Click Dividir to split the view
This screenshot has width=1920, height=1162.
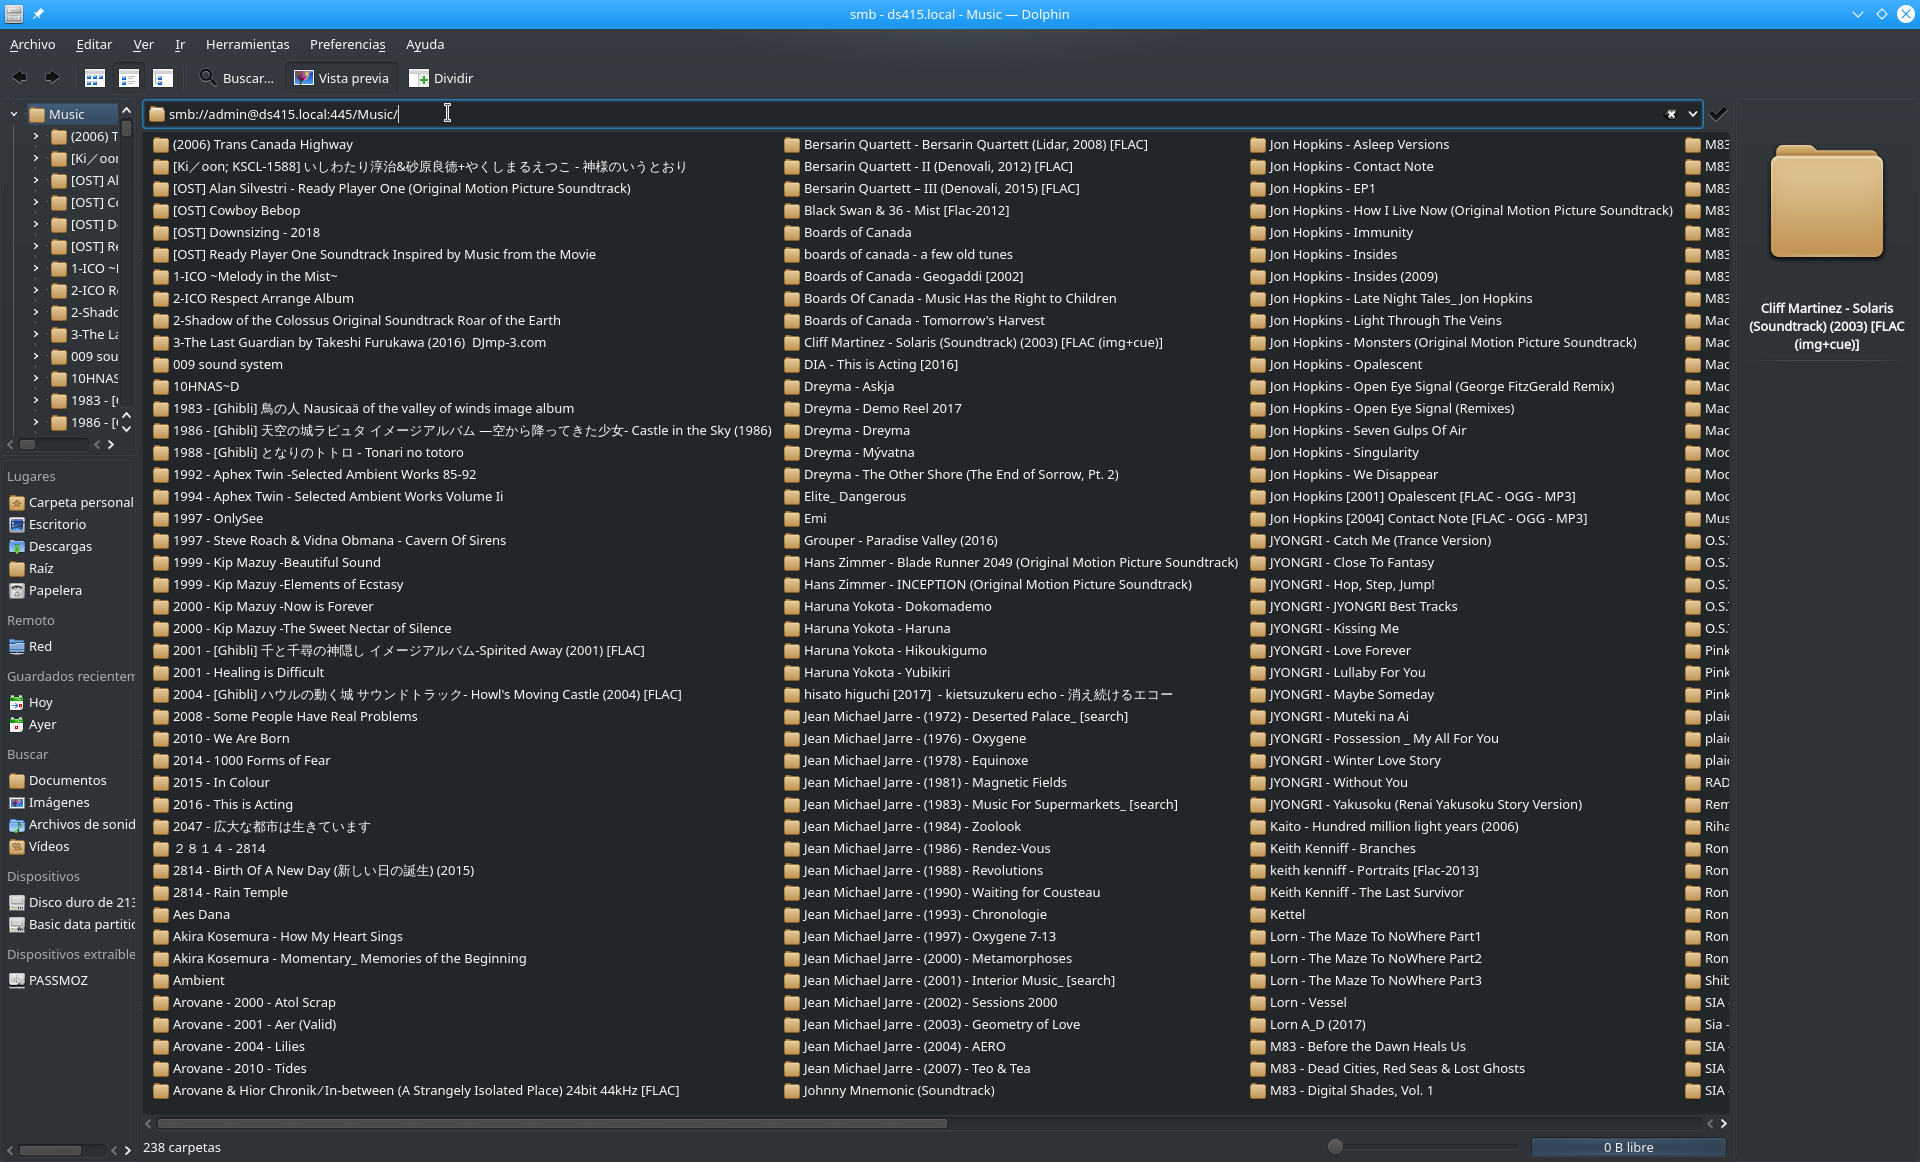(x=441, y=78)
